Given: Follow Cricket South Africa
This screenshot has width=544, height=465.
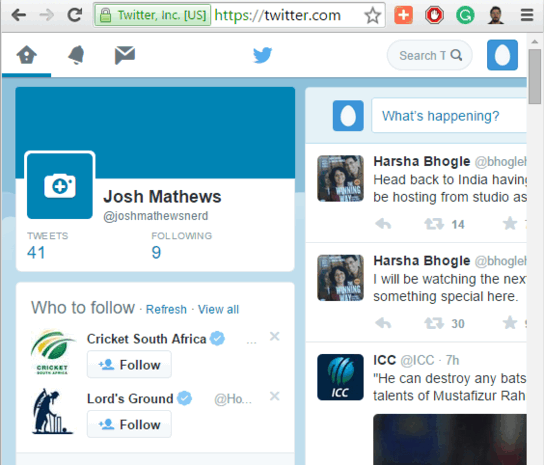Looking at the screenshot, I should 129,364.
